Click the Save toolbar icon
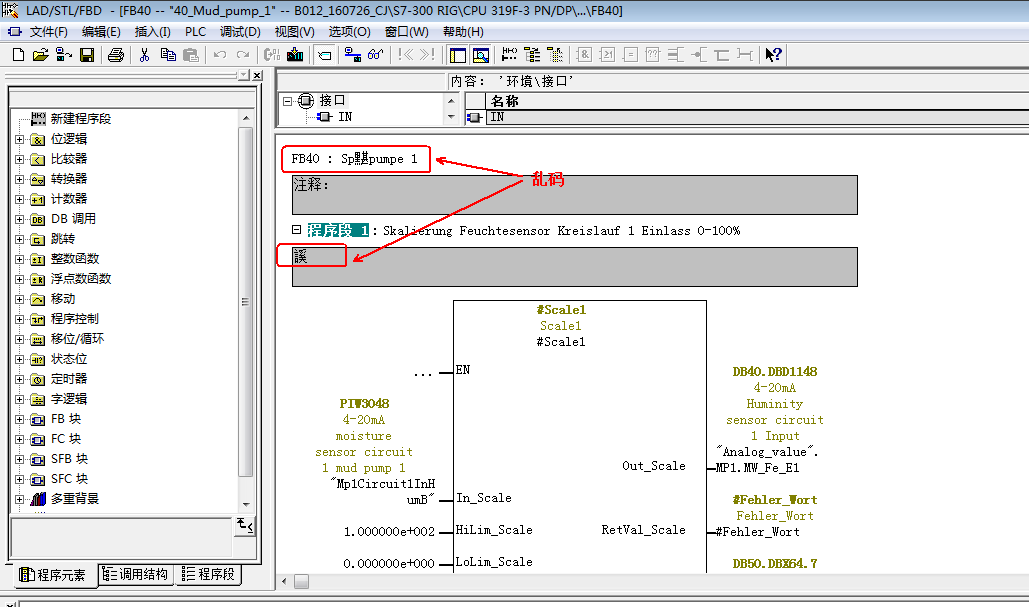This screenshot has height=607, width=1029. coord(87,55)
